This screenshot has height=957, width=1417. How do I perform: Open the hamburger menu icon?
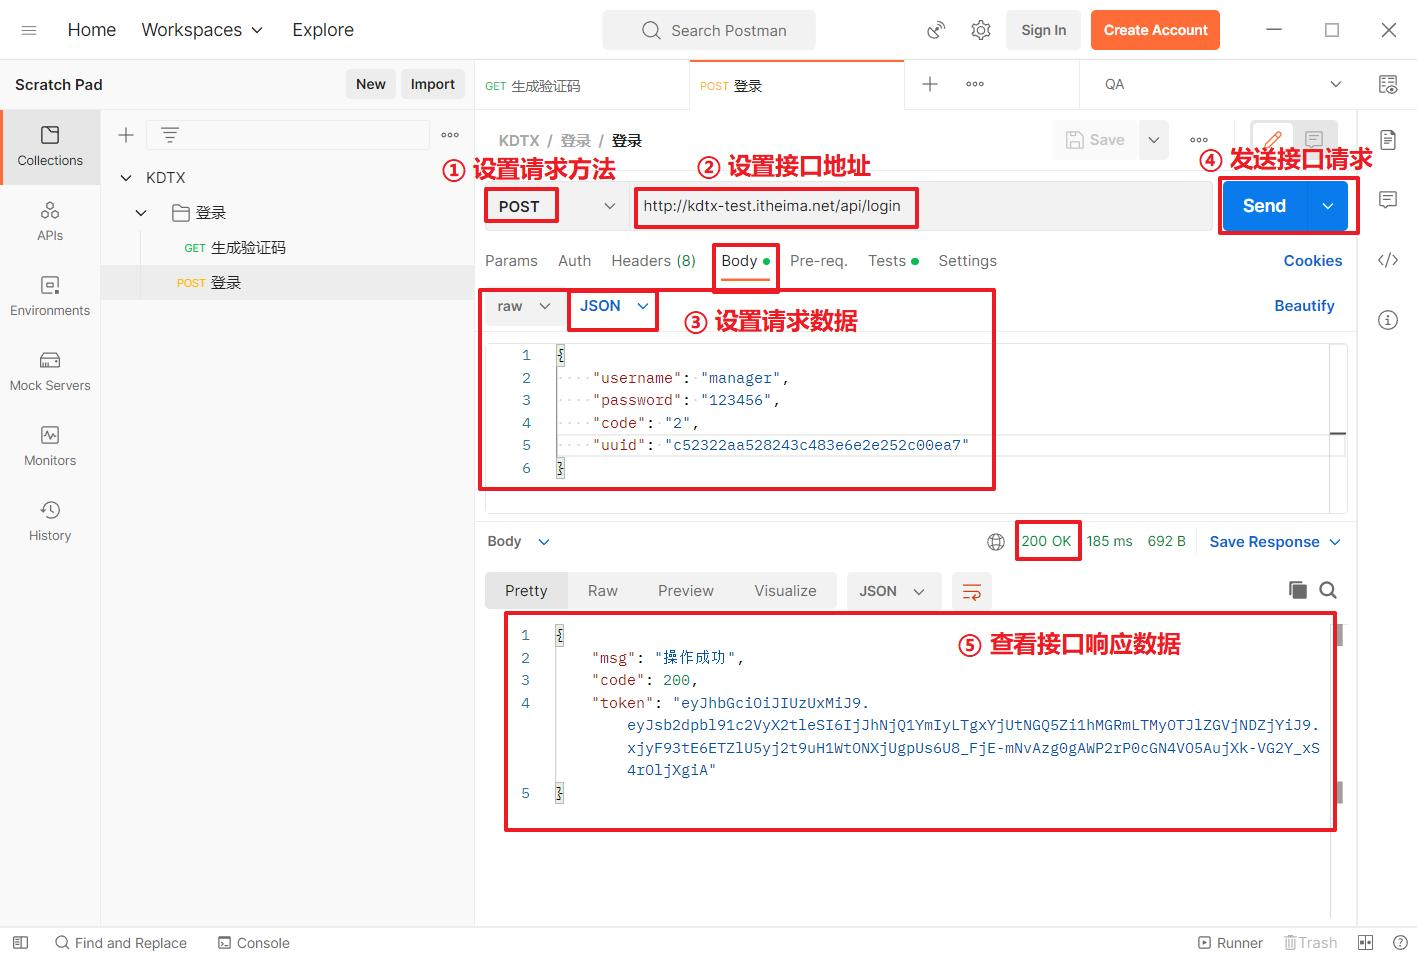click(x=29, y=30)
